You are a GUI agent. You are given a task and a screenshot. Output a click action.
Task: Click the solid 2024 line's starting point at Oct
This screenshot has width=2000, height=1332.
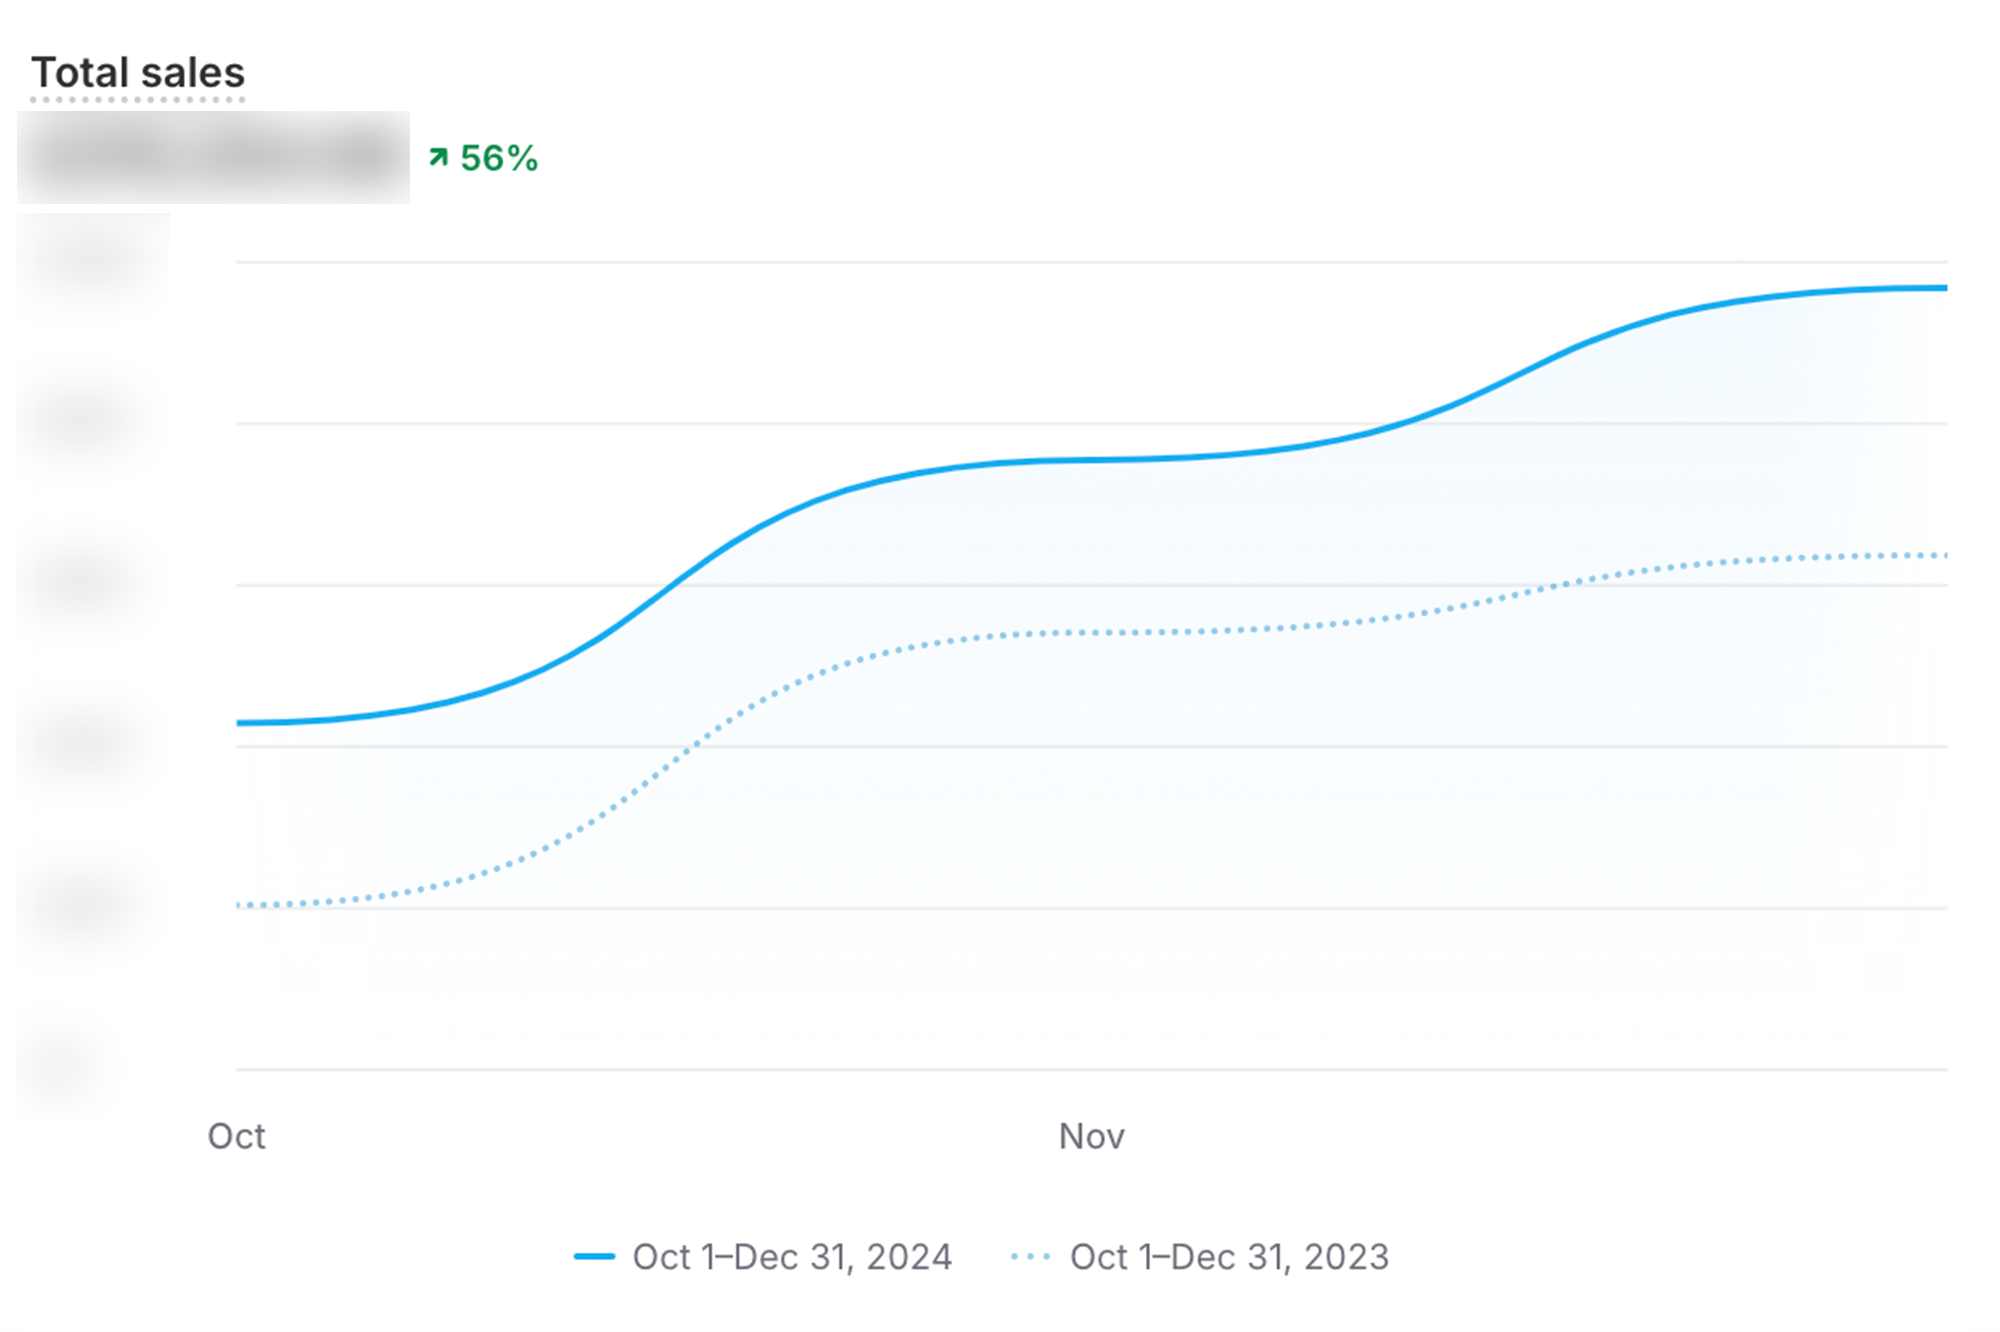tap(239, 722)
